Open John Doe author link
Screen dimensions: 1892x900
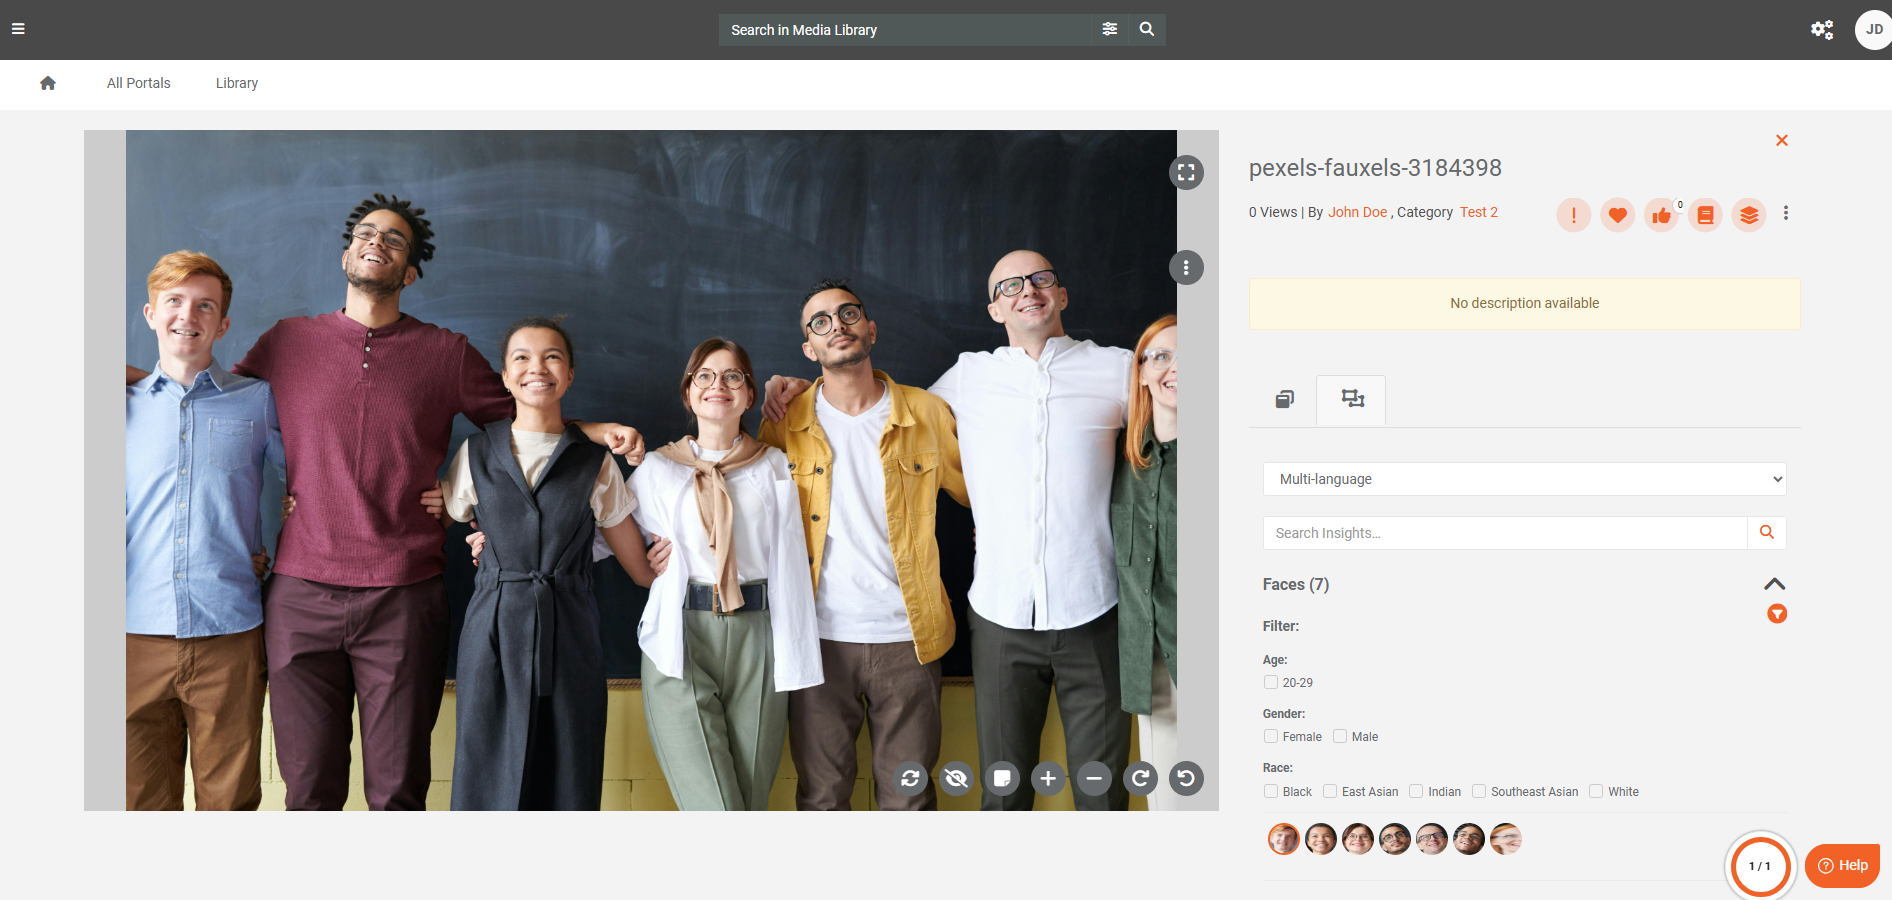pos(1357,212)
